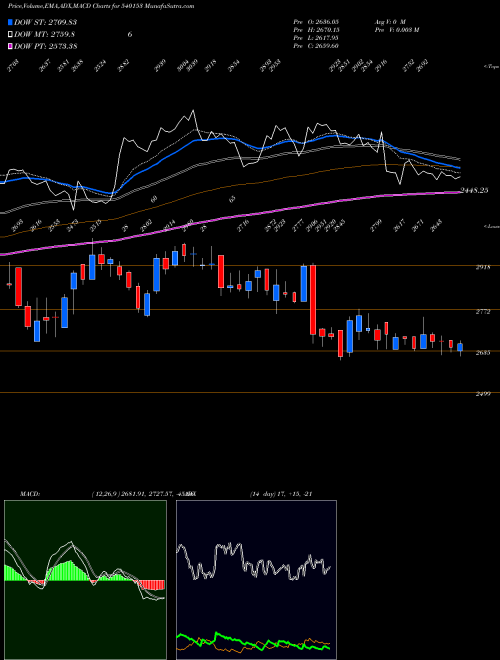The width and height of the screenshot is (500, 660).
Task: Click the large red candle falling from 2918
Action: coord(313,300)
